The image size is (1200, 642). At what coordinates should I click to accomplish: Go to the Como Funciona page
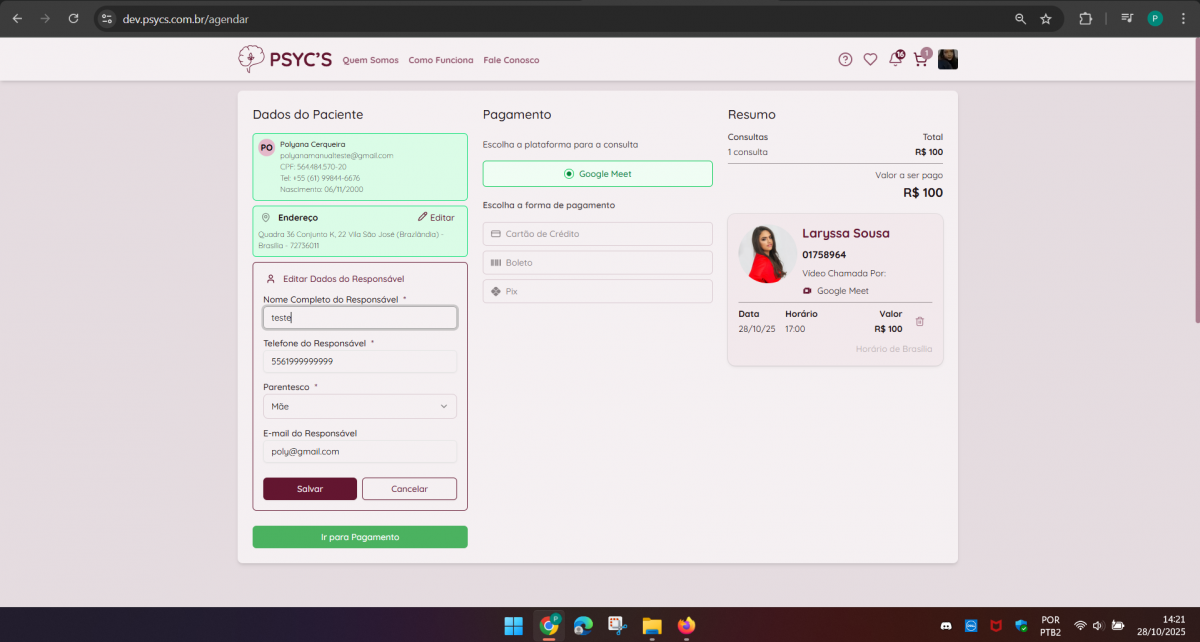(x=441, y=60)
